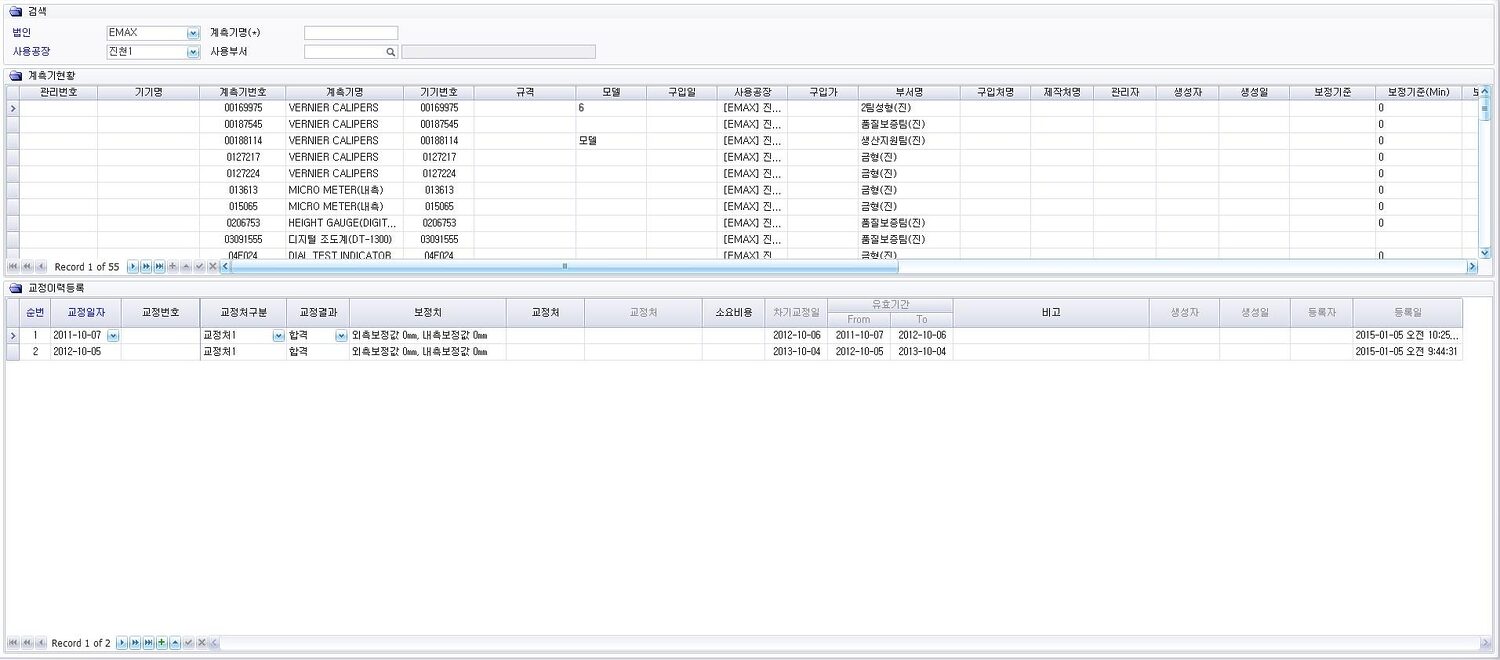Screen dimensions: 1500x660
Task: Open the 법인 EMAX dropdown
Action: 193,33
